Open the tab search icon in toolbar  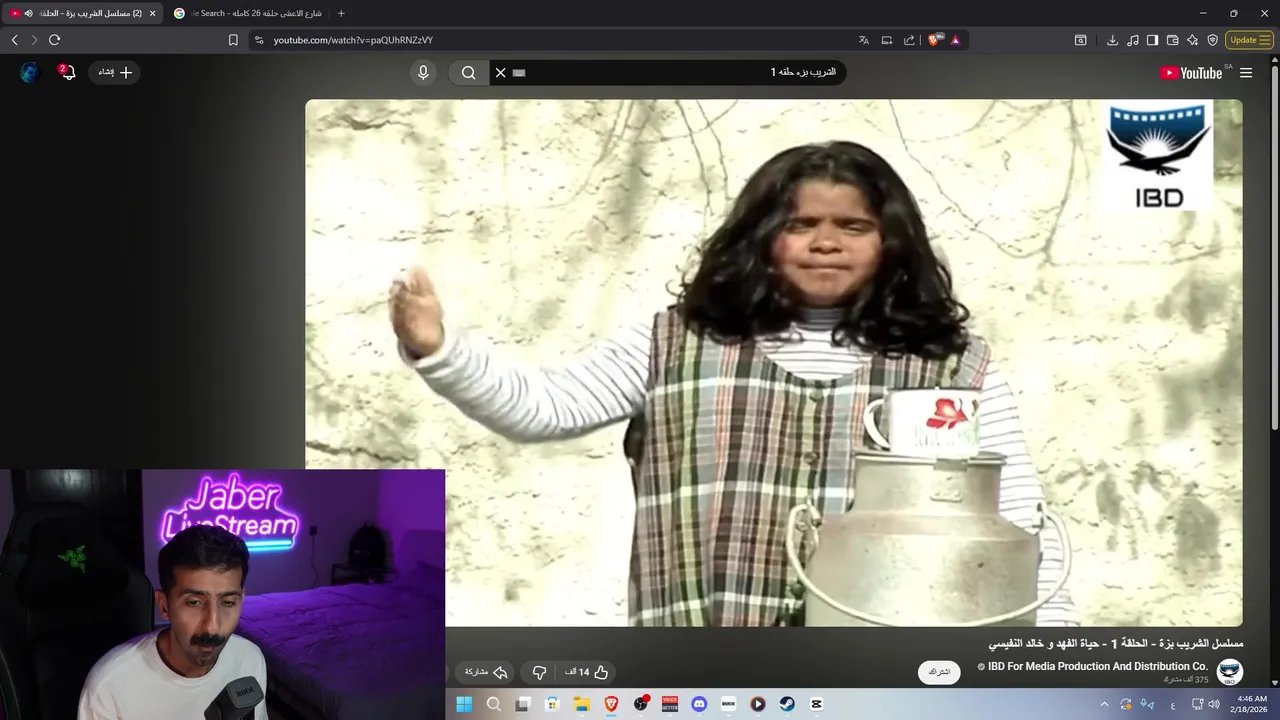pyautogui.click(x=1081, y=40)
